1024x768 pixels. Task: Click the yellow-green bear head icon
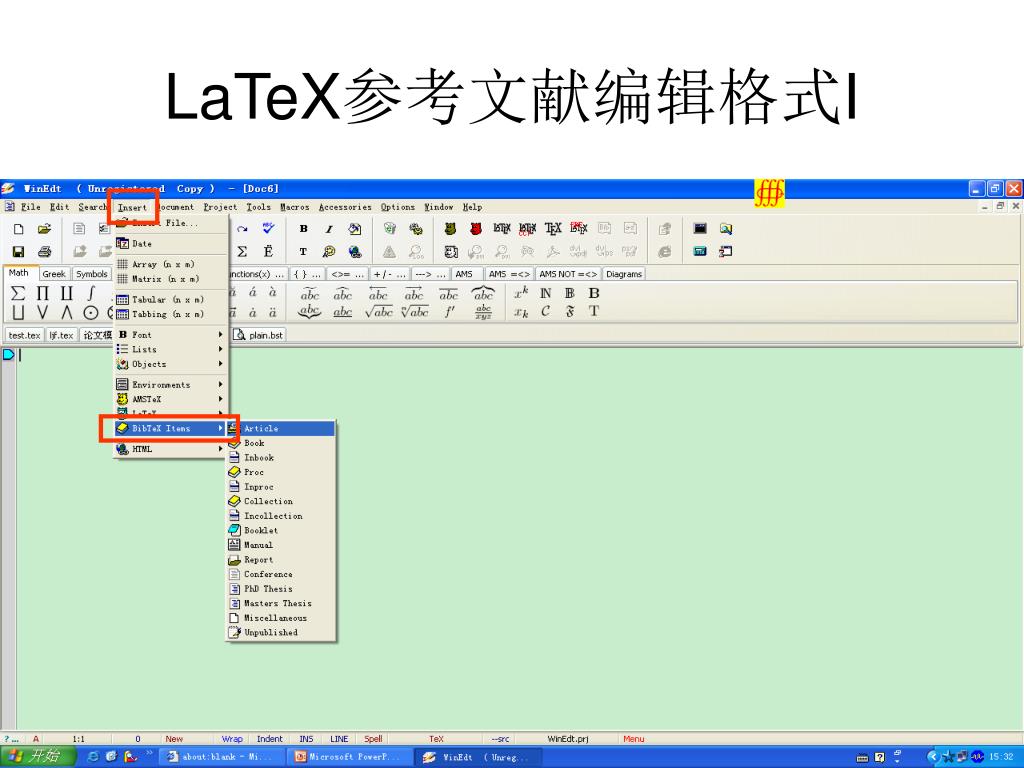click(451, 229)
